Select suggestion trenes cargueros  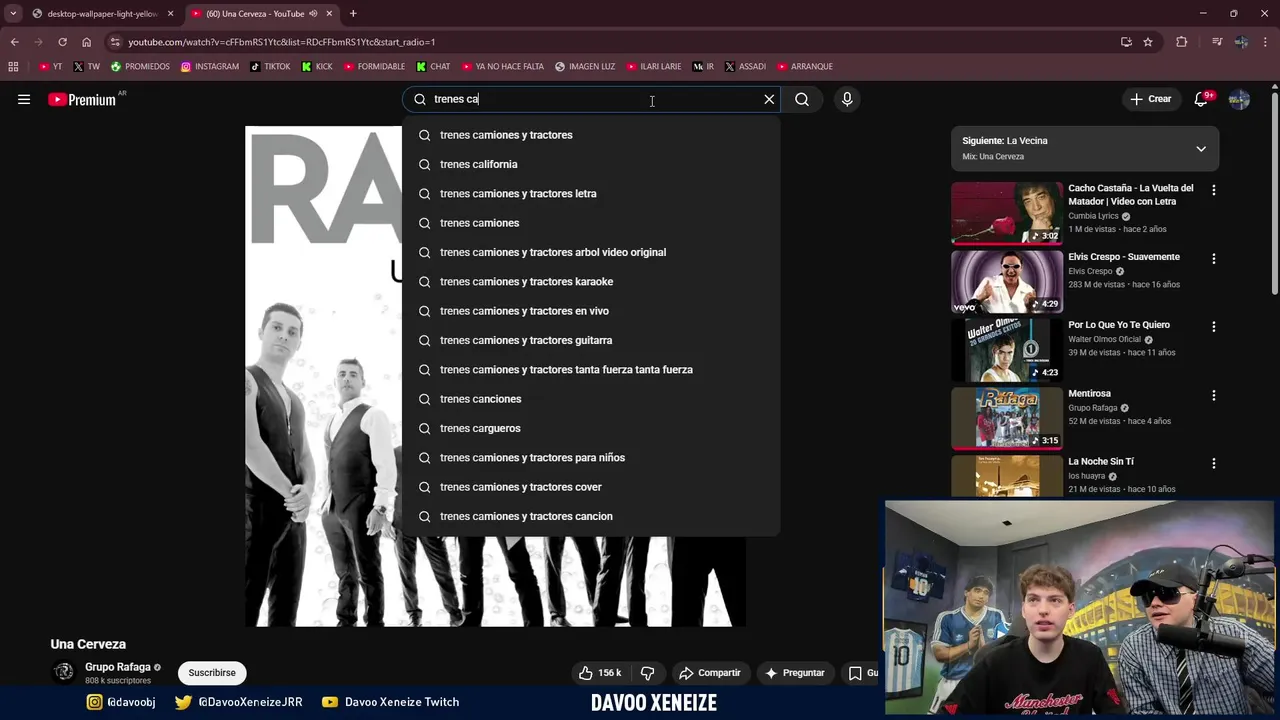point(591,428)
